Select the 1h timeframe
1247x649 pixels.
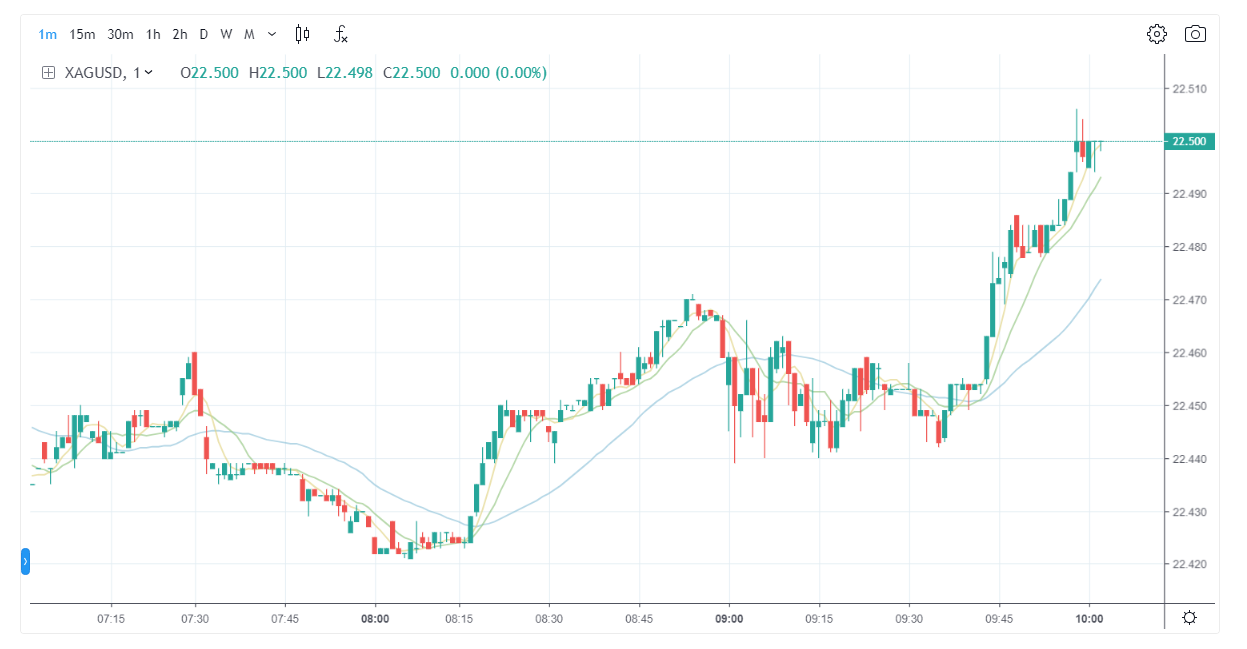coord(153,34)
